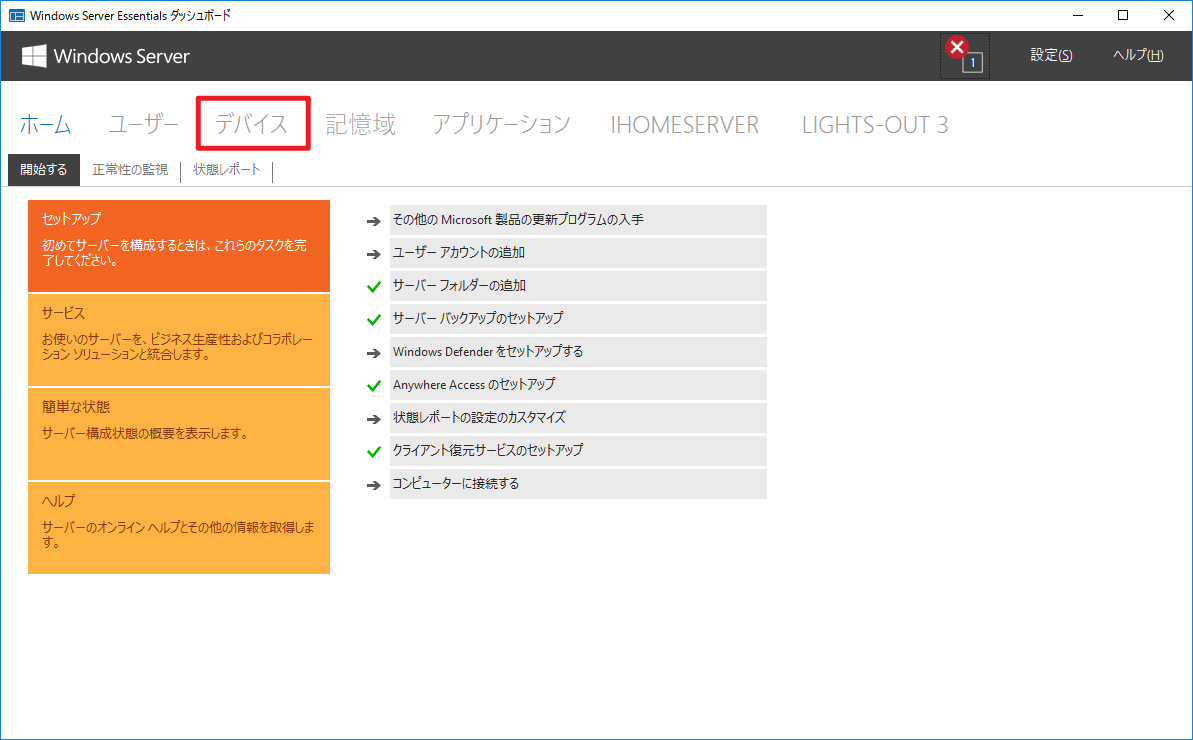Viewport: 1193px width, 740px height.
Task: Open サーバー バックアップのセットアップ task
Action: pos(578,319)
